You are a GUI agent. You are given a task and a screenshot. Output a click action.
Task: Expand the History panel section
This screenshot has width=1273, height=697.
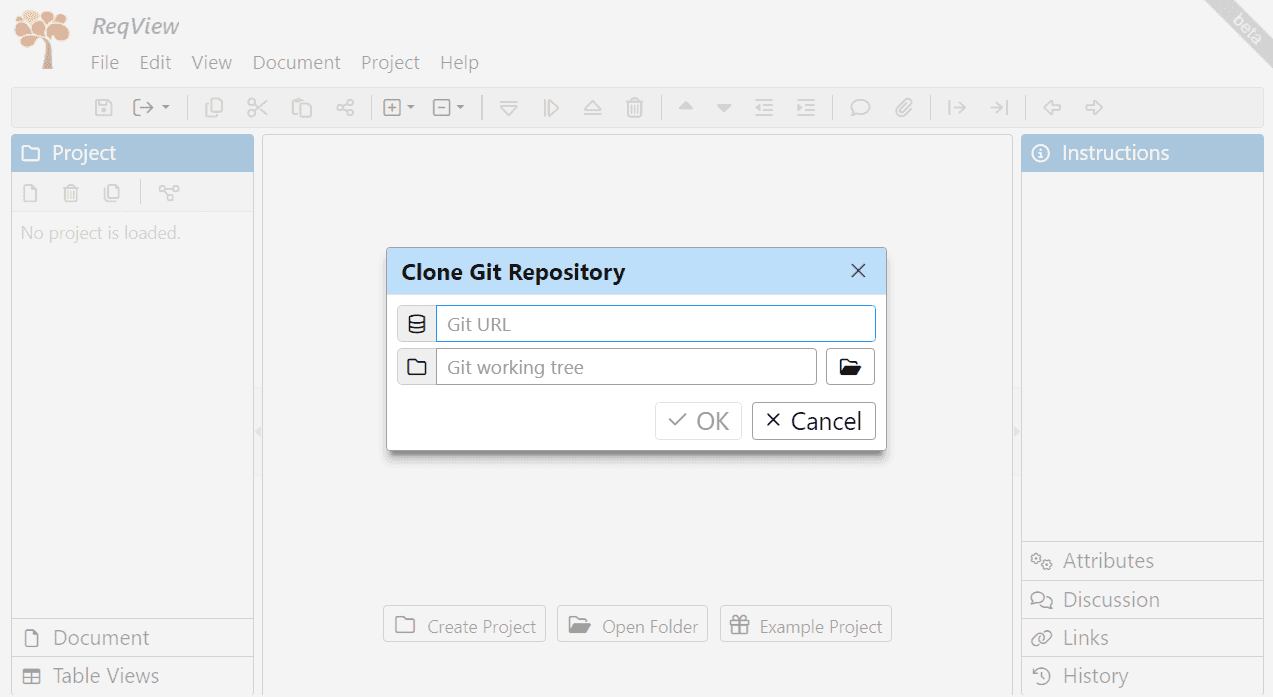(1142, 676)
